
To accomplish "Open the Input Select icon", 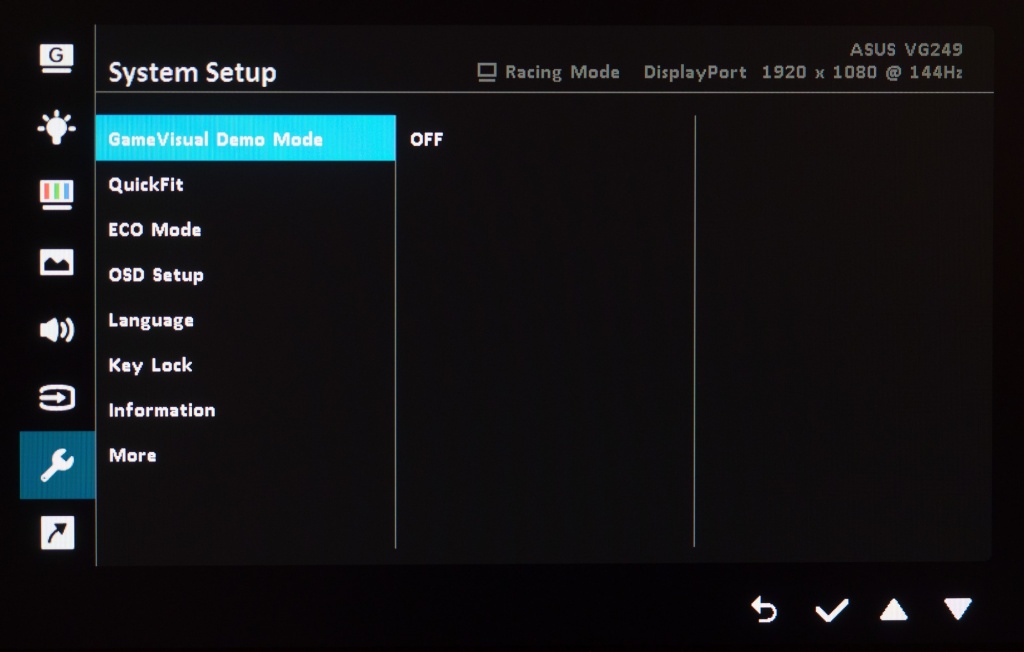I will pyautogui.click(x=56, y=397).
